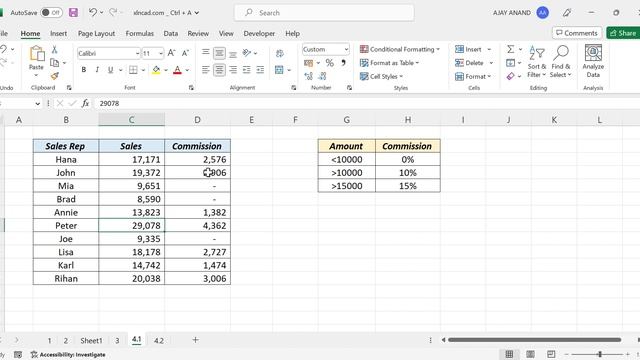640x360 pixels.
Task: Select the Format Painter brush
Action: [x=55, y=76]
